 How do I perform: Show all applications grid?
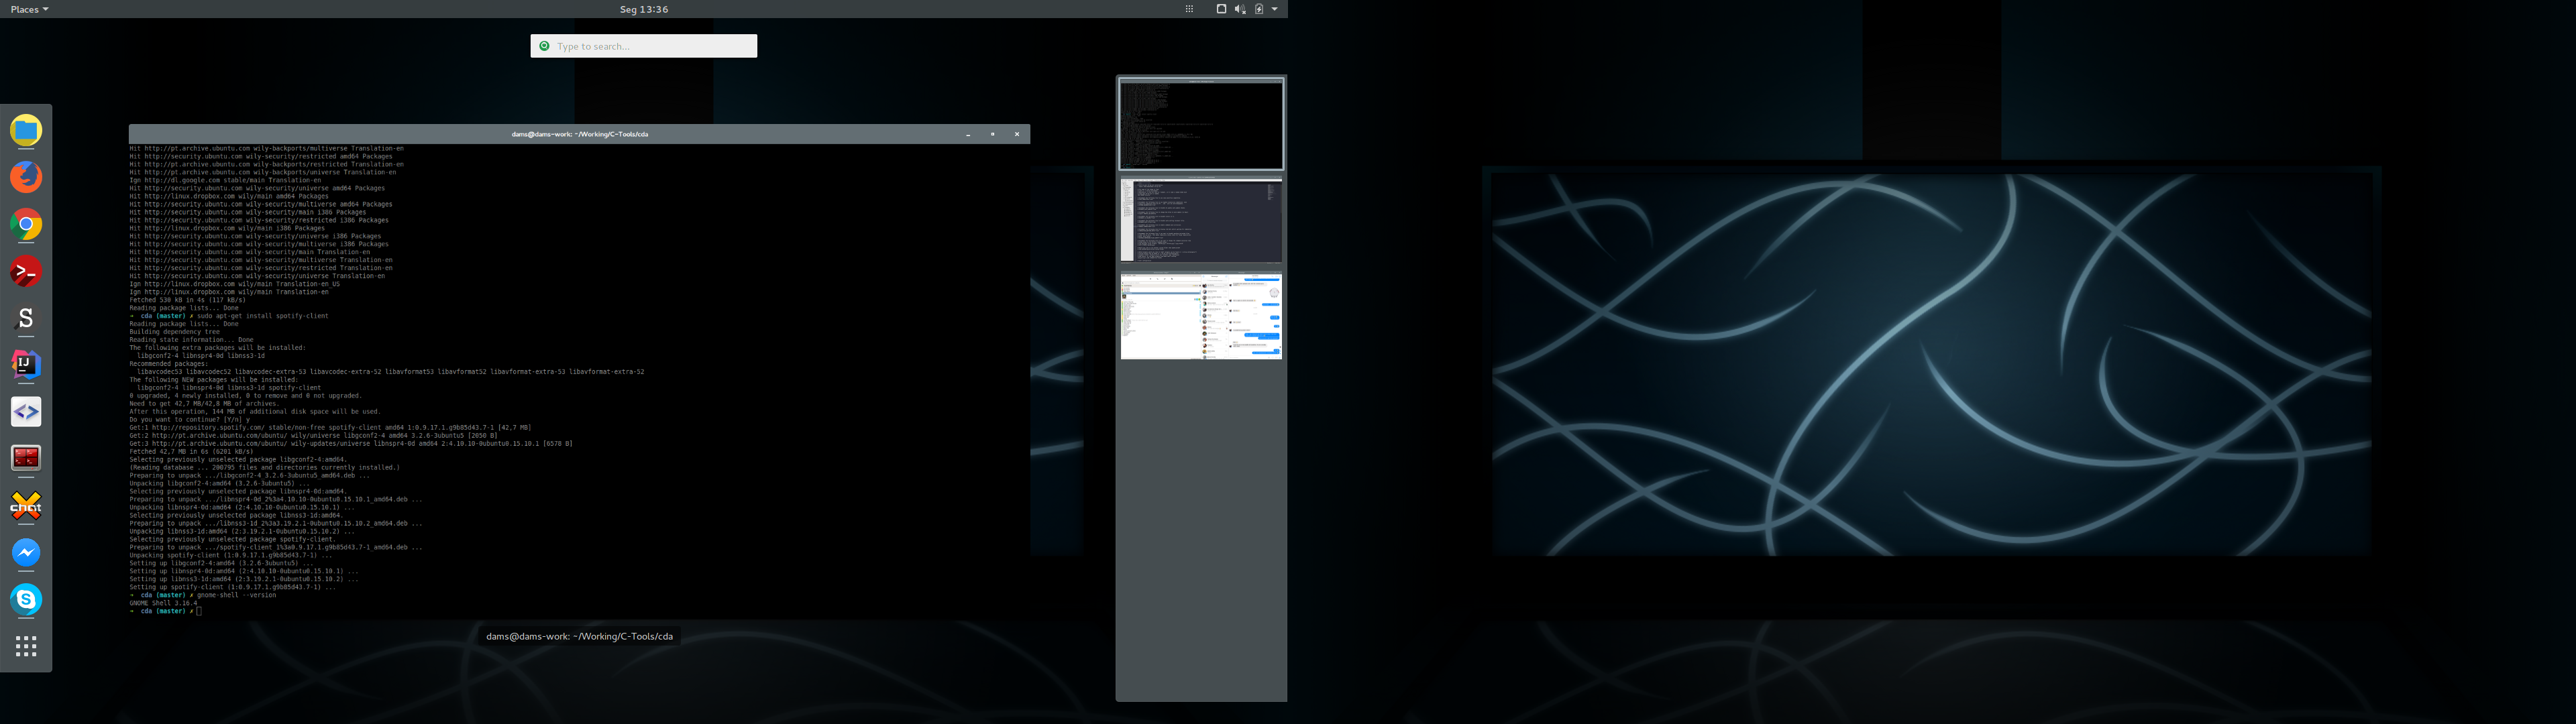(x=26, y=647)
